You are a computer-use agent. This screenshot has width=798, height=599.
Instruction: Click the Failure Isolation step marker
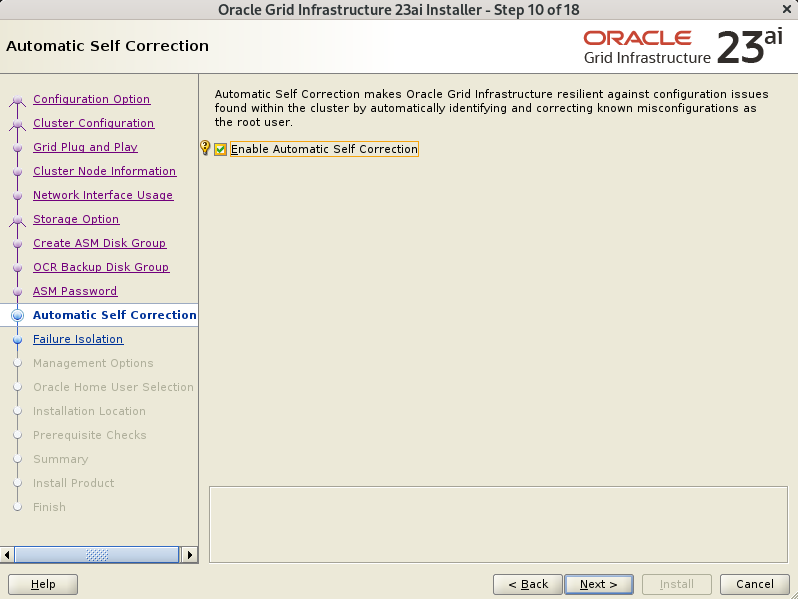click(x=17, y=339)
